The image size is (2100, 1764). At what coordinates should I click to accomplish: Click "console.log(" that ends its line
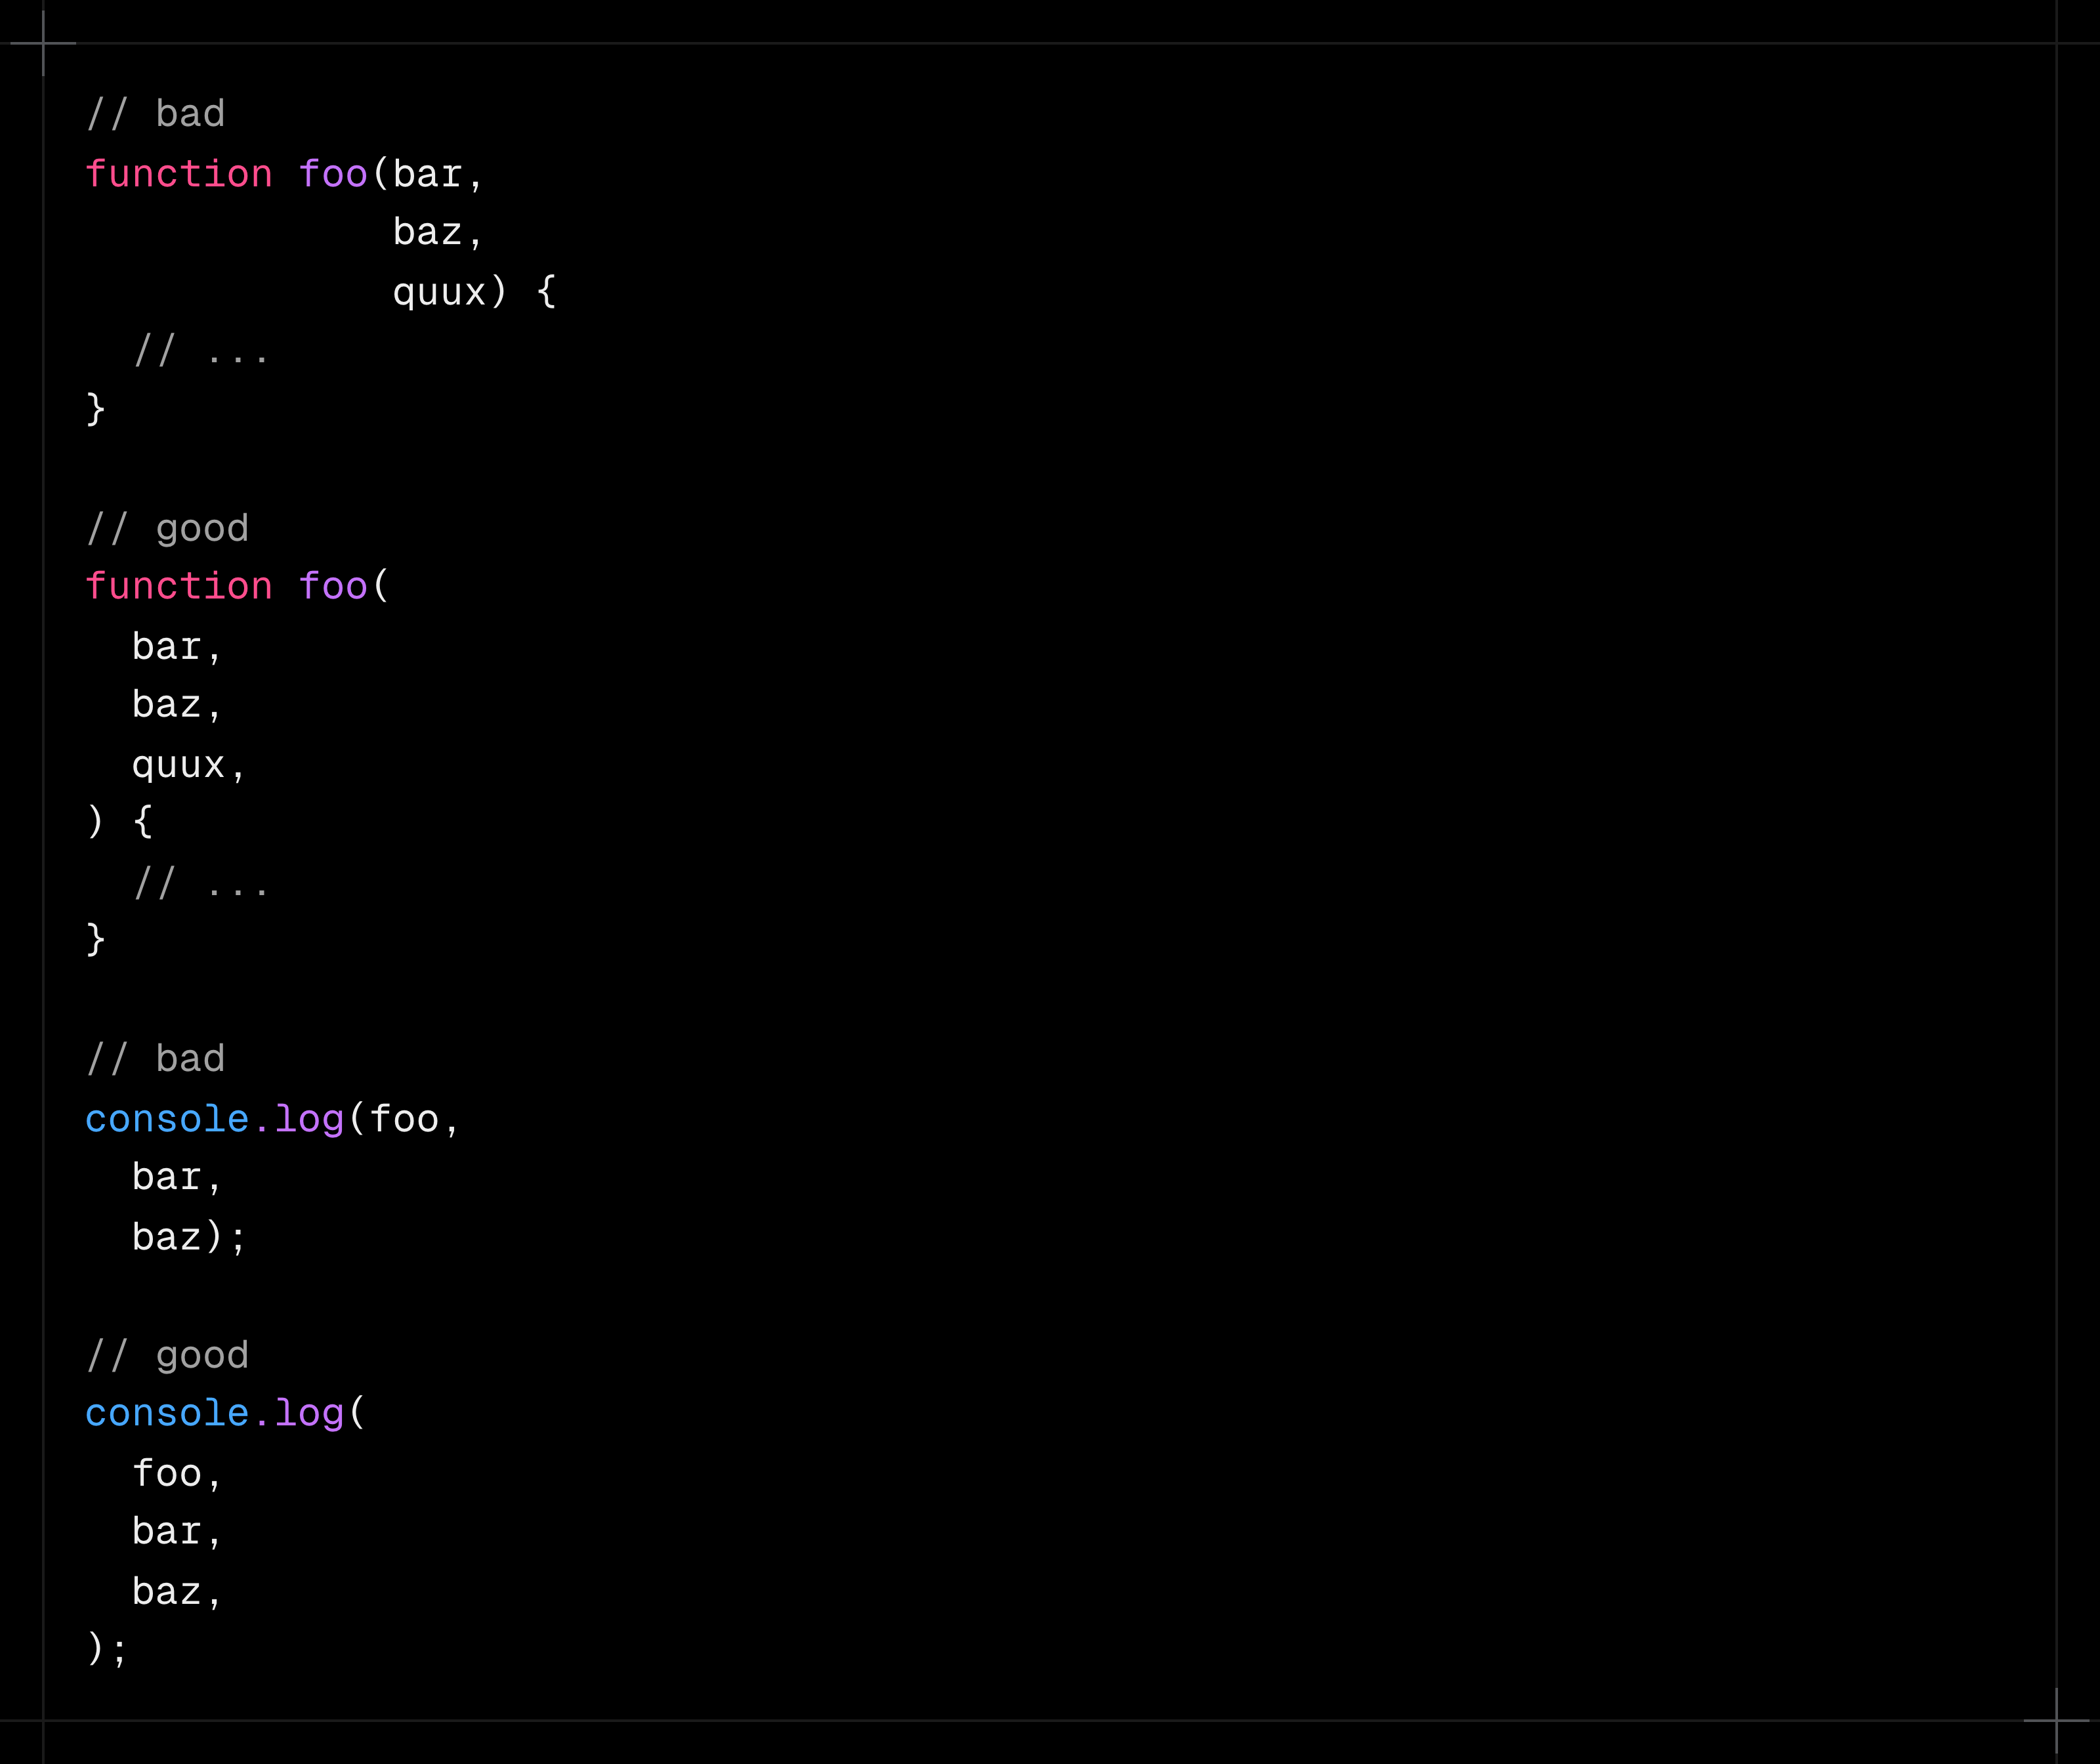pyautogui.click(x=225, y=1414)
